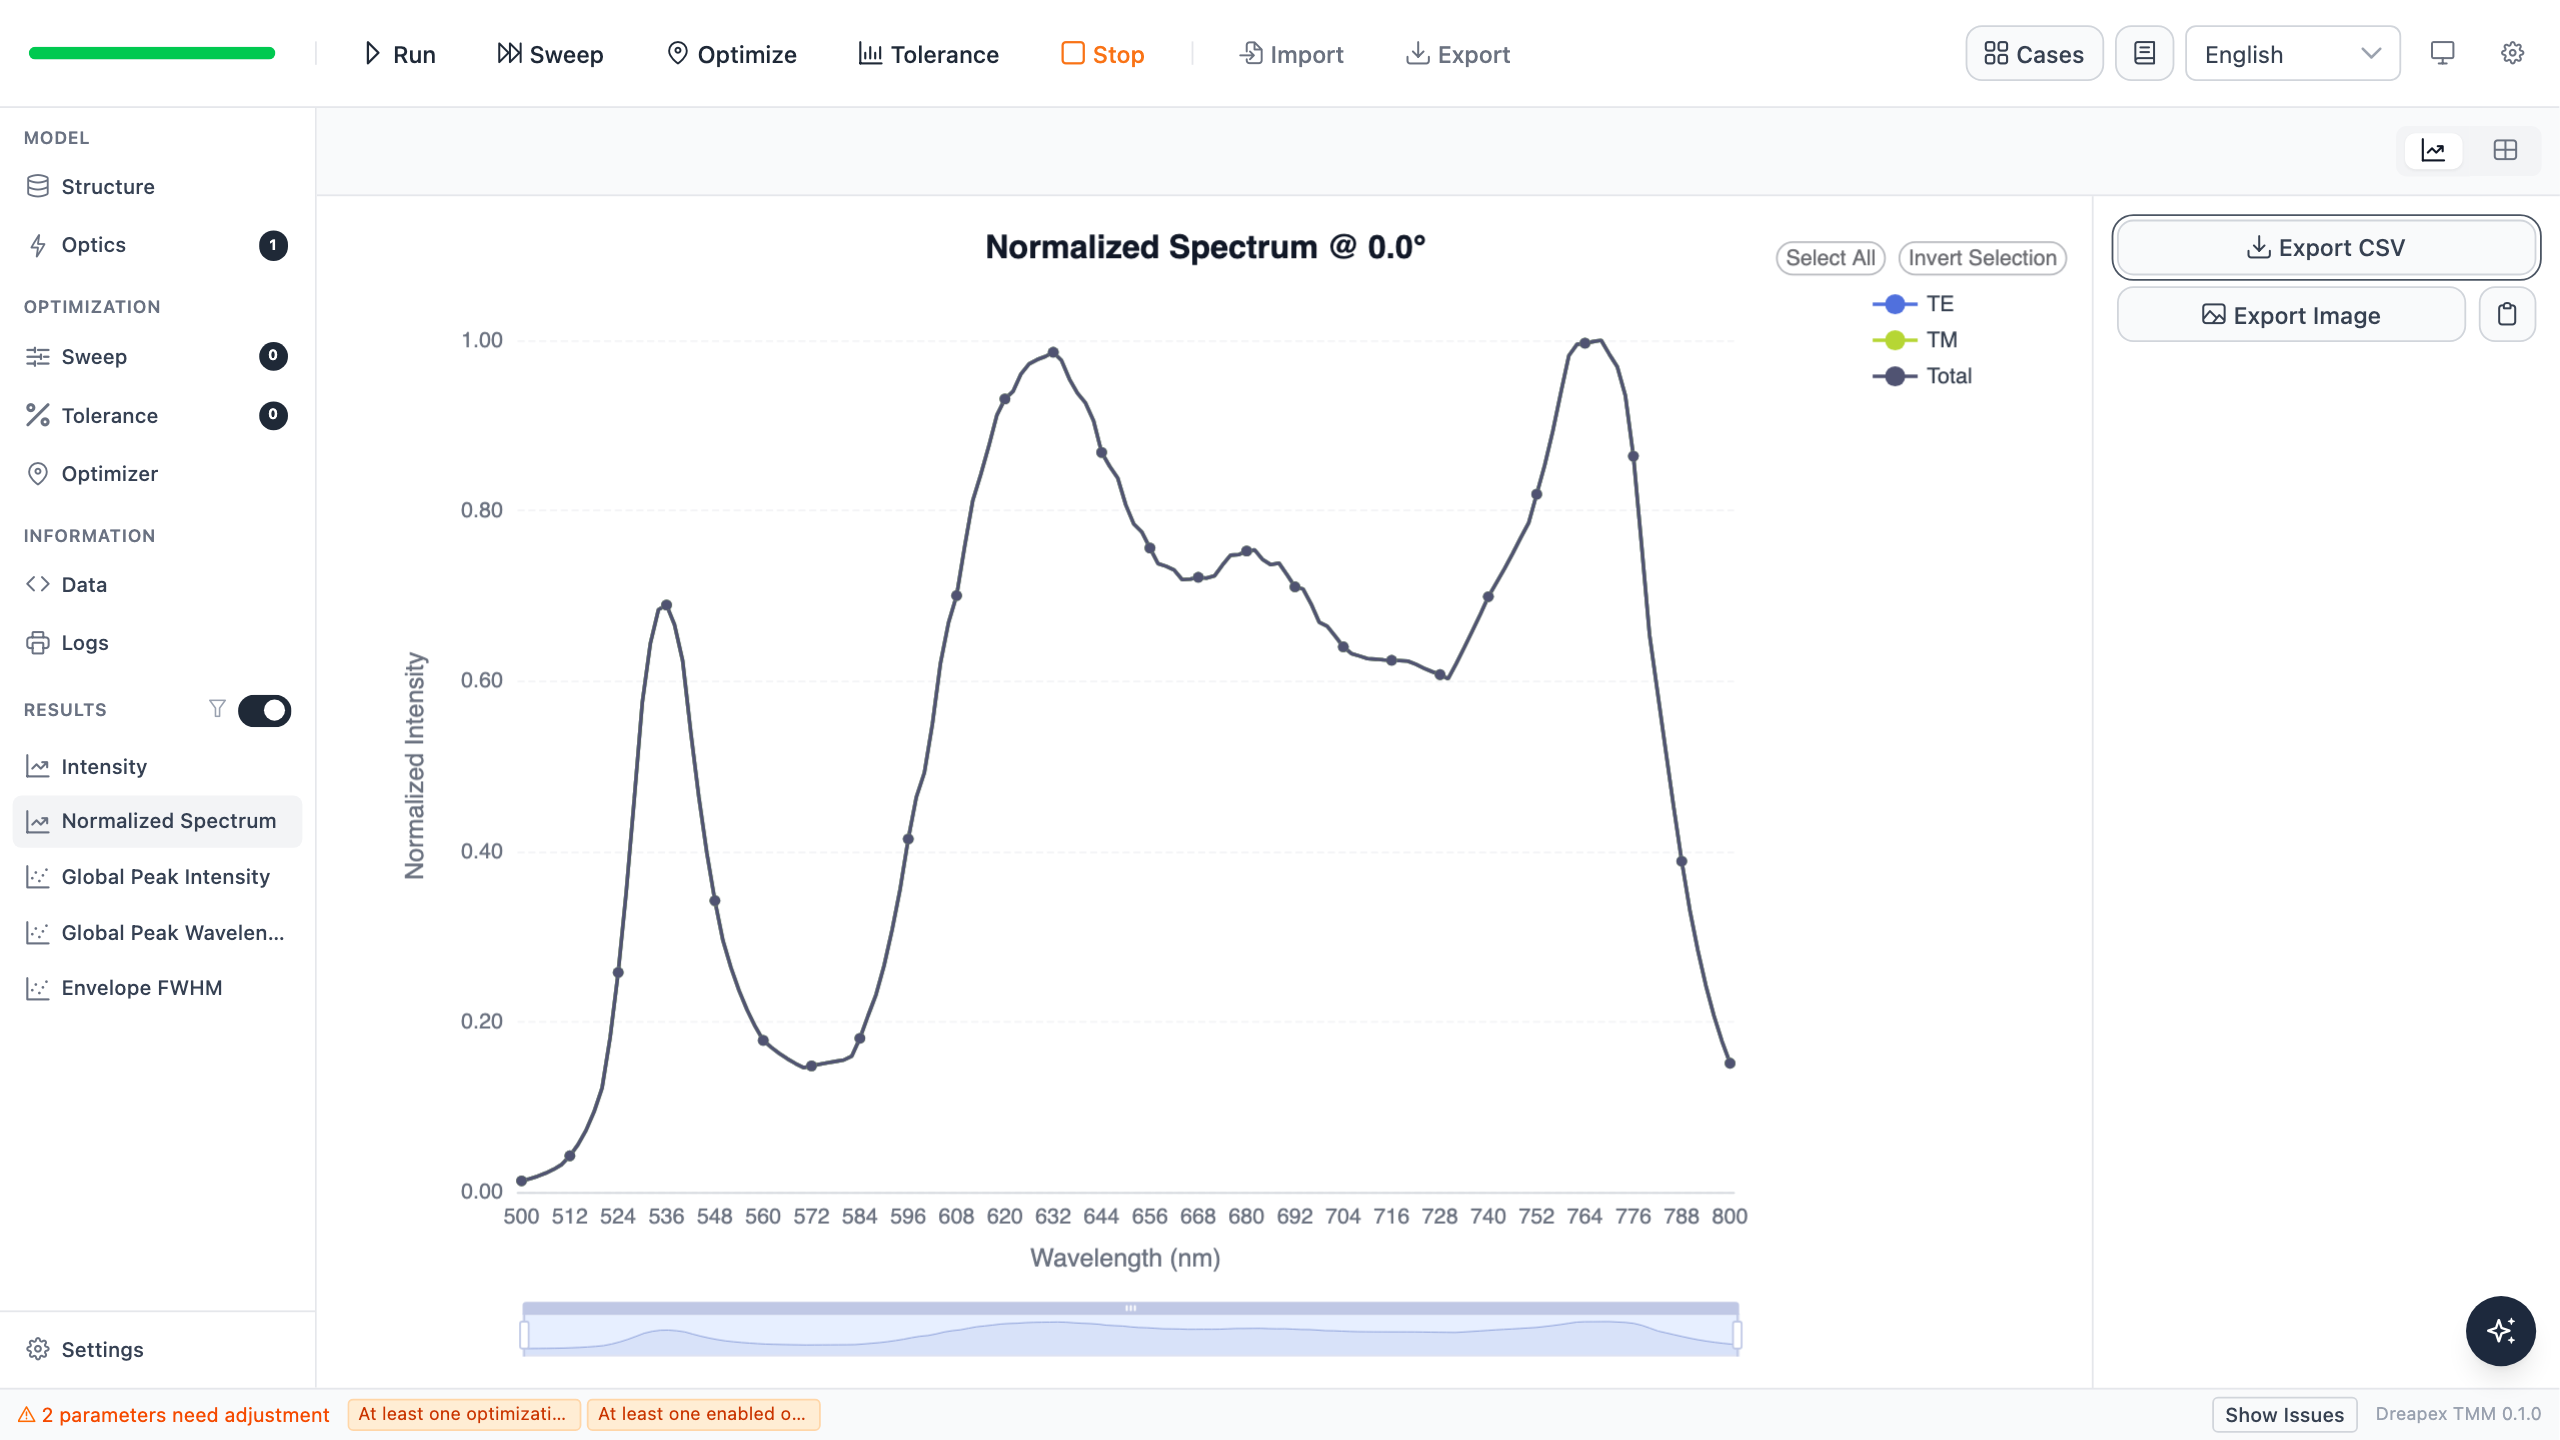2560x1440 pixels.
Task: Toggle the TM series in the legend
Action: [x=1915, y=340]
